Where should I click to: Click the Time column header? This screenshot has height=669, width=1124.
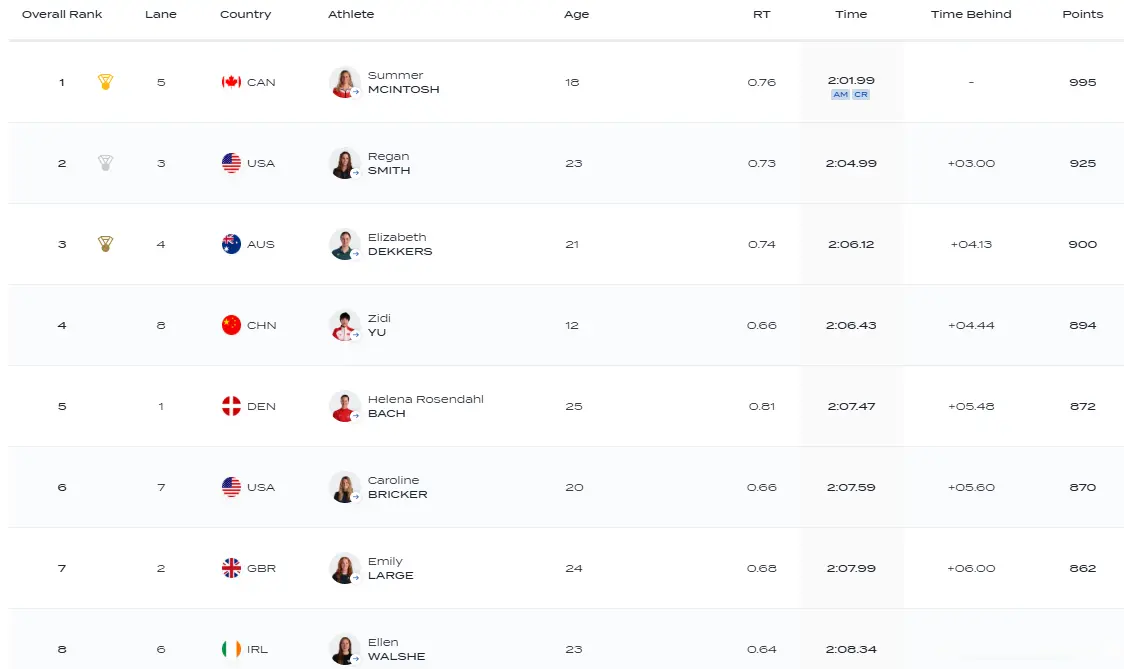851,15
